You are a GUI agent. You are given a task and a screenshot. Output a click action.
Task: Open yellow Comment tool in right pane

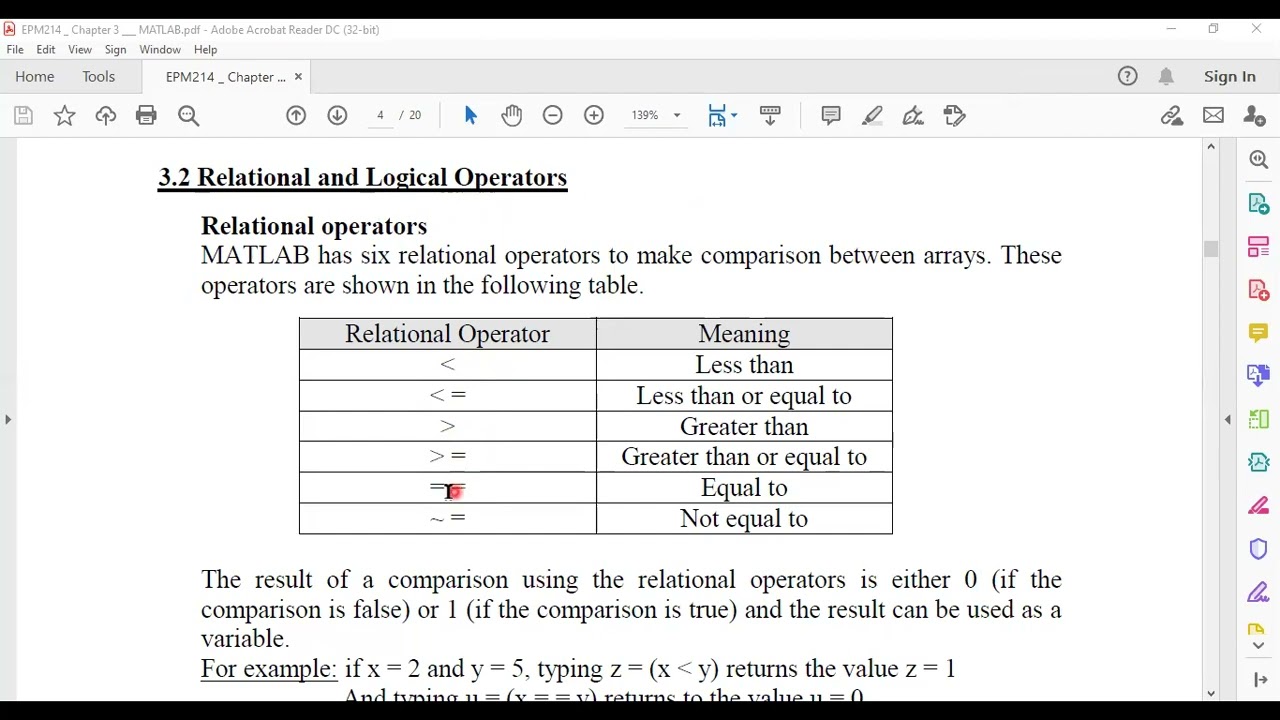coord(1259,333)
